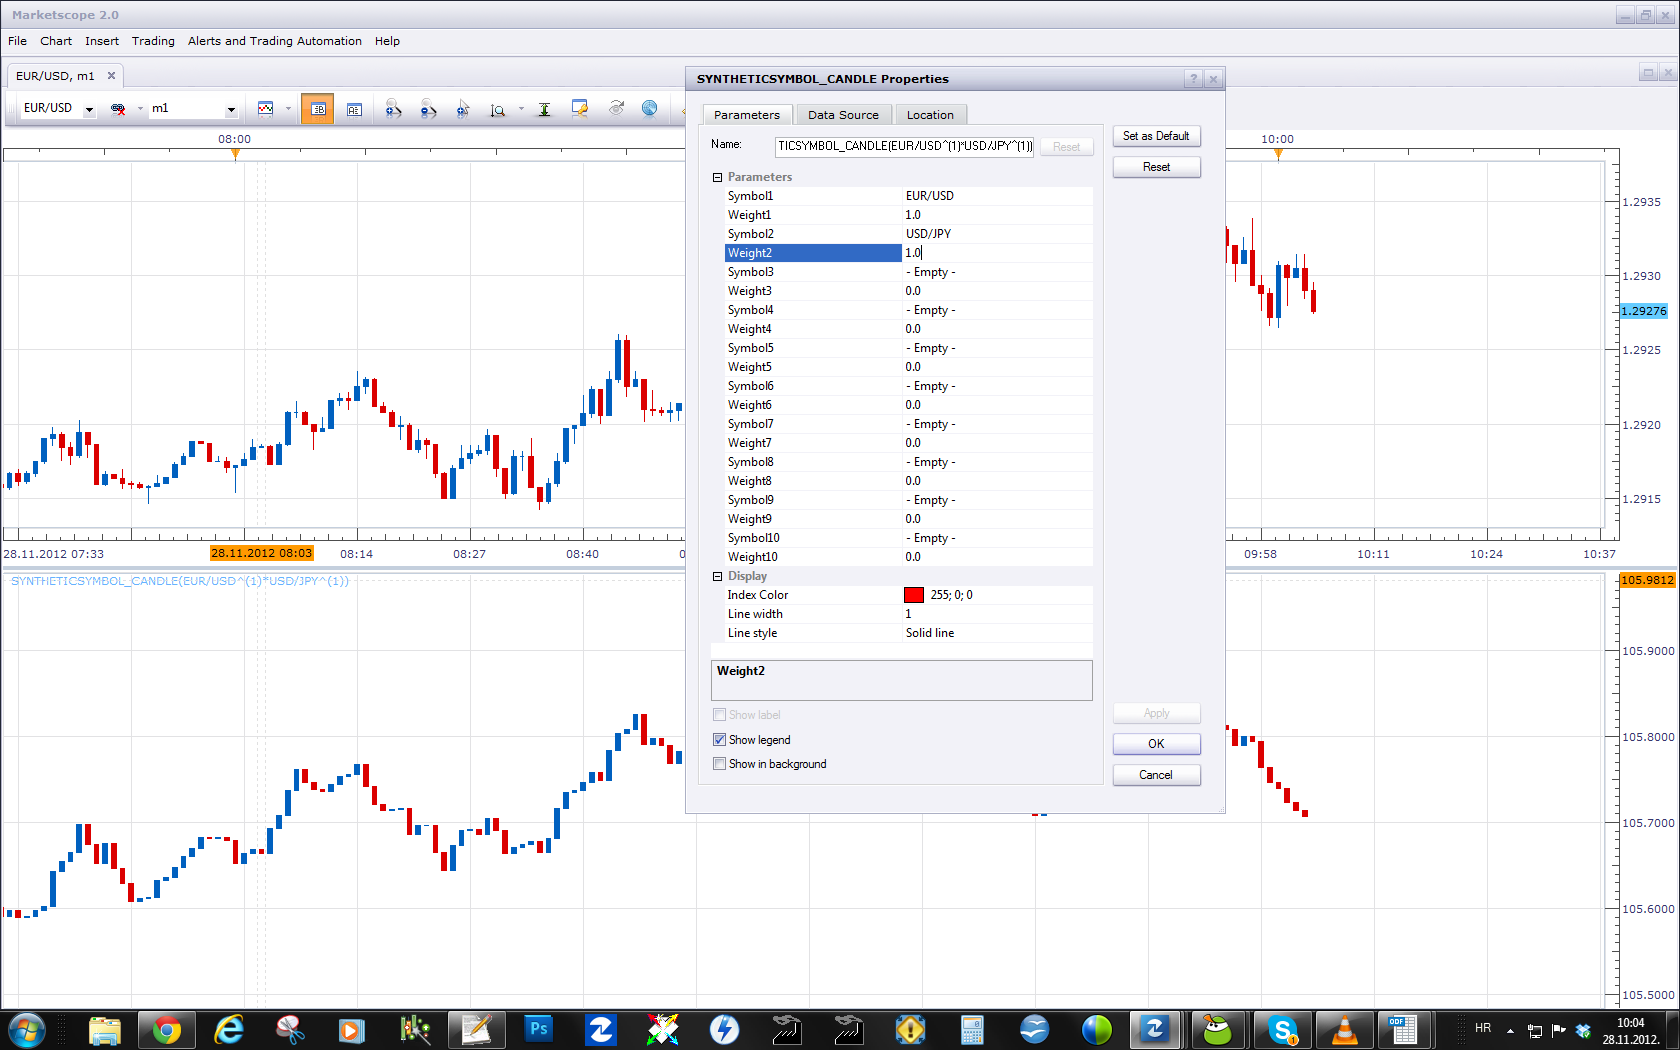
Task: Click the zoom out magnifier toolbar icon
Action: 428,109
